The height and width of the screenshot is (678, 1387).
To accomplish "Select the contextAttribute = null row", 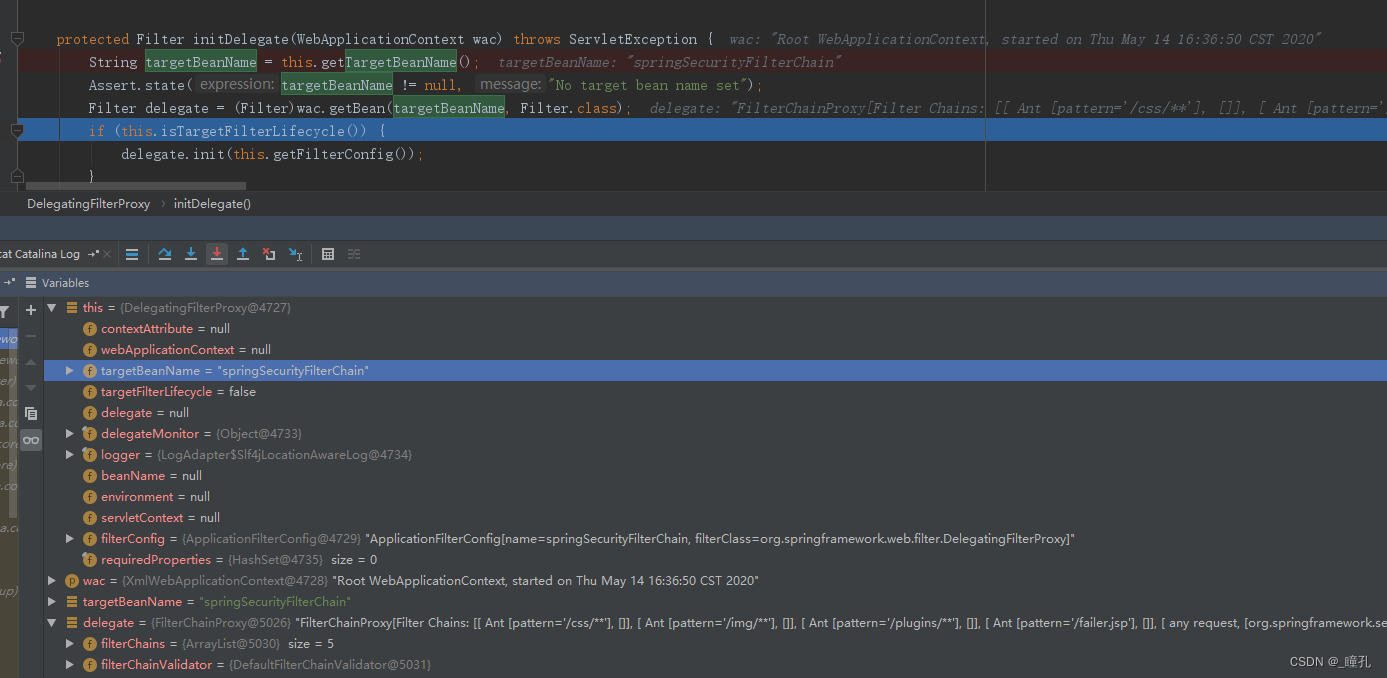I will [715, 329].
